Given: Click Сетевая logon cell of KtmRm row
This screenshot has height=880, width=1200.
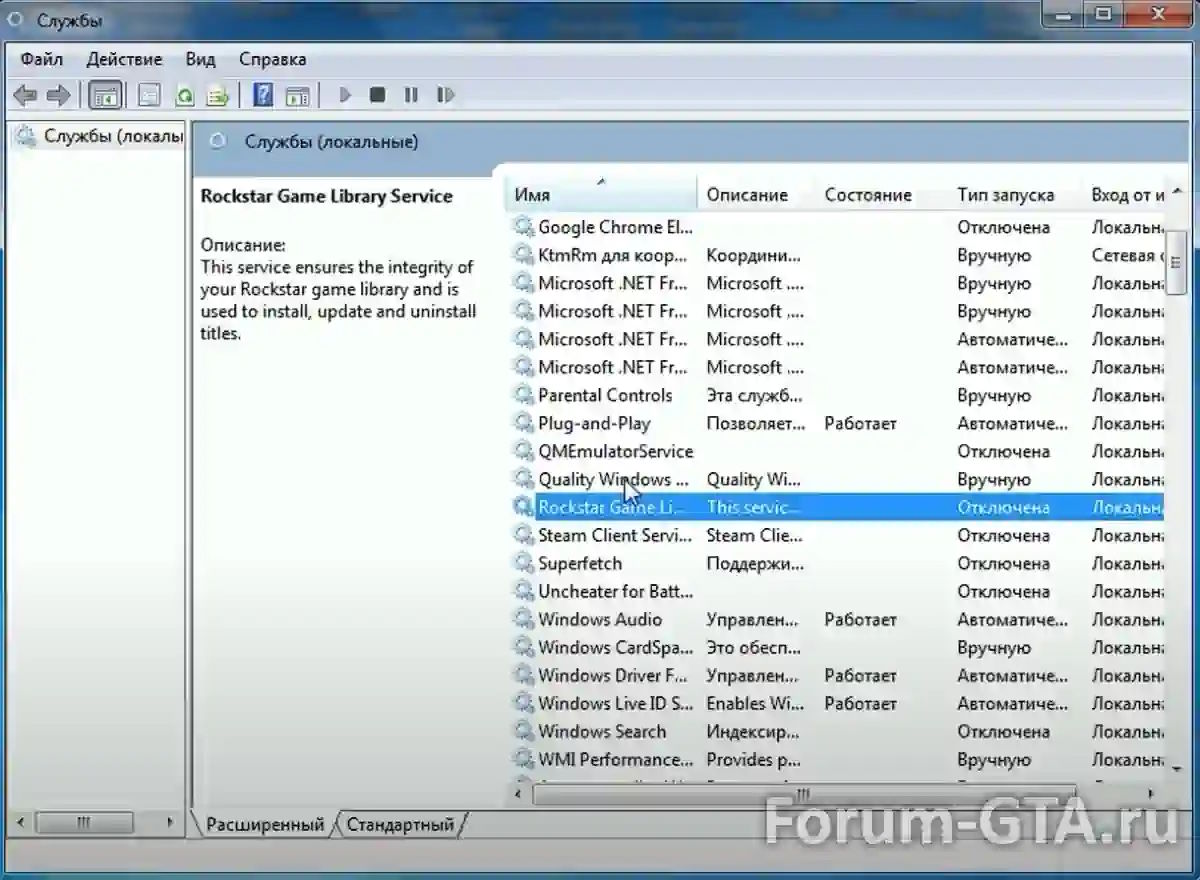Looking at the screenshot, I should point(1127,255).
